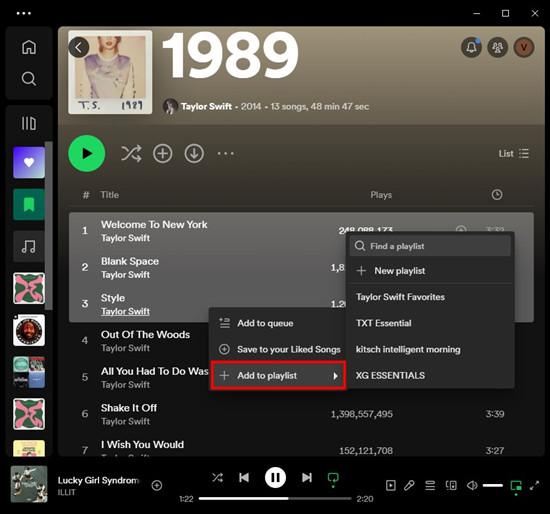Image resolution: width=550 pixels, height=514 pixels.
Task: Add to Taylor Swift Favorites playlist
Action: 430,297
